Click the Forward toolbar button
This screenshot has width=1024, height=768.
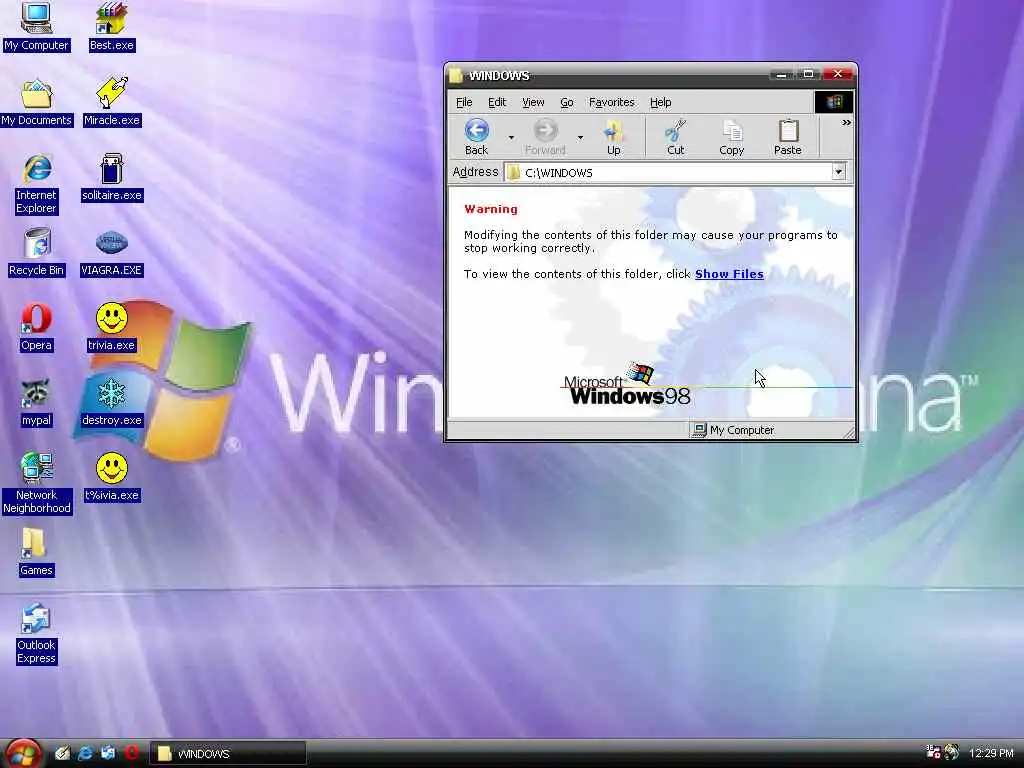(545, 137)
